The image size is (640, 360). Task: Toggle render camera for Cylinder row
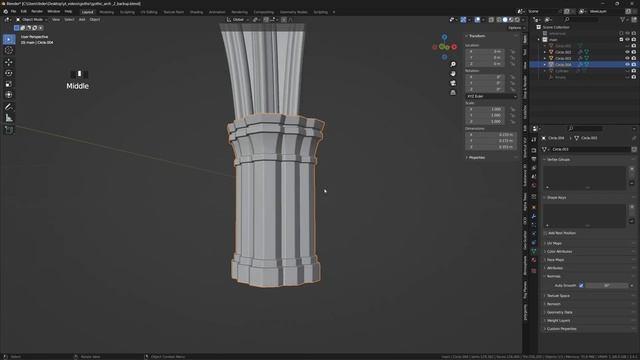point(634,71)
